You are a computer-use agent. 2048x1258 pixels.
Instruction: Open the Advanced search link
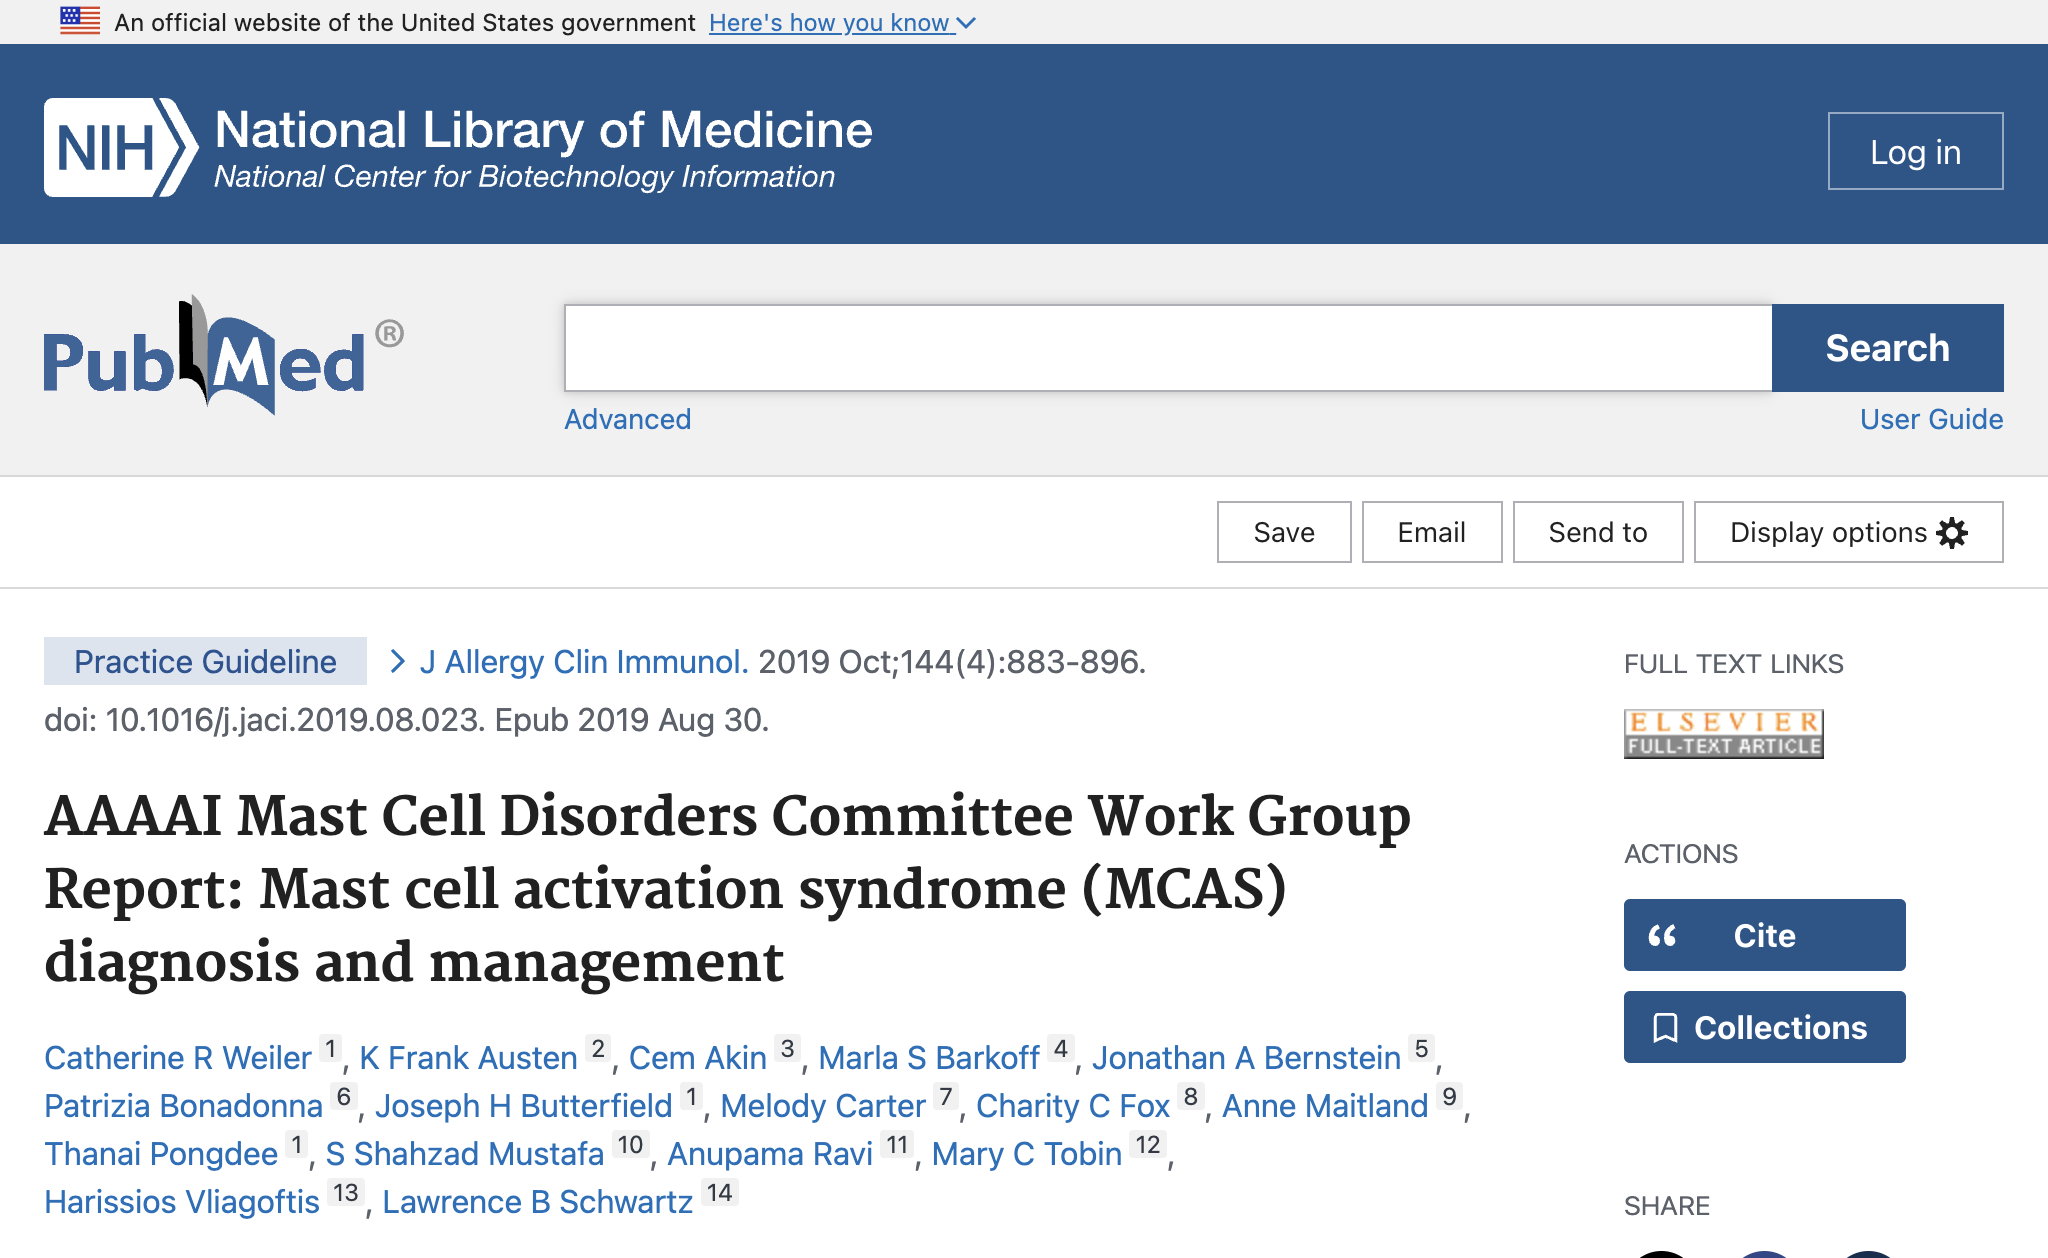pos(627,419)
